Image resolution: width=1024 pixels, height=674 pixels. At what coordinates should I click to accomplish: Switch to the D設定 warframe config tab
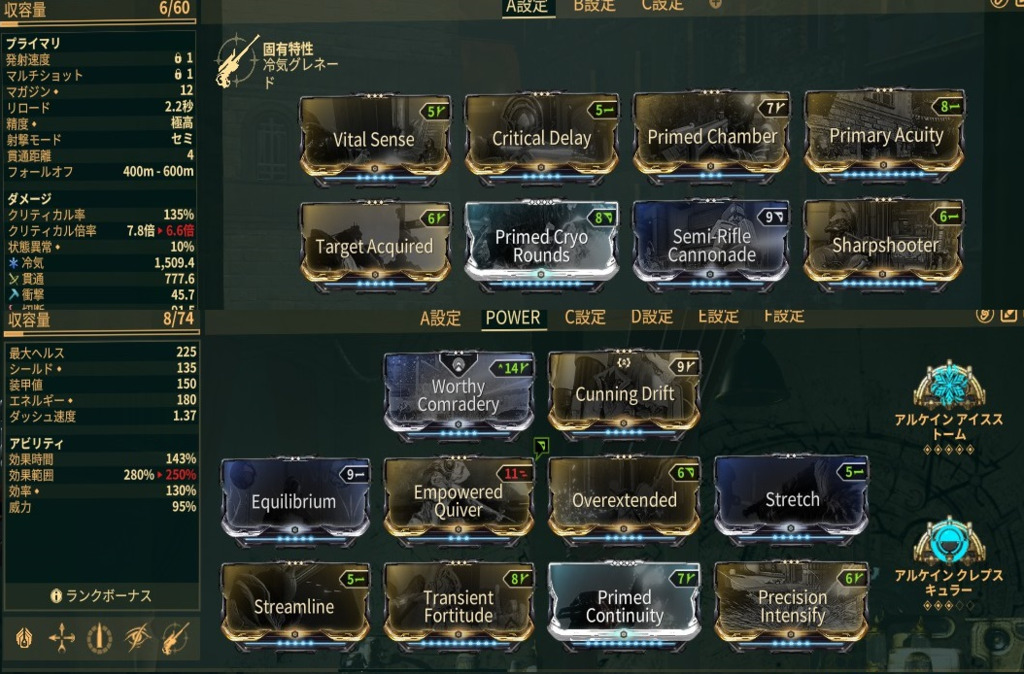pyautogui.click(x=651, y=317)
